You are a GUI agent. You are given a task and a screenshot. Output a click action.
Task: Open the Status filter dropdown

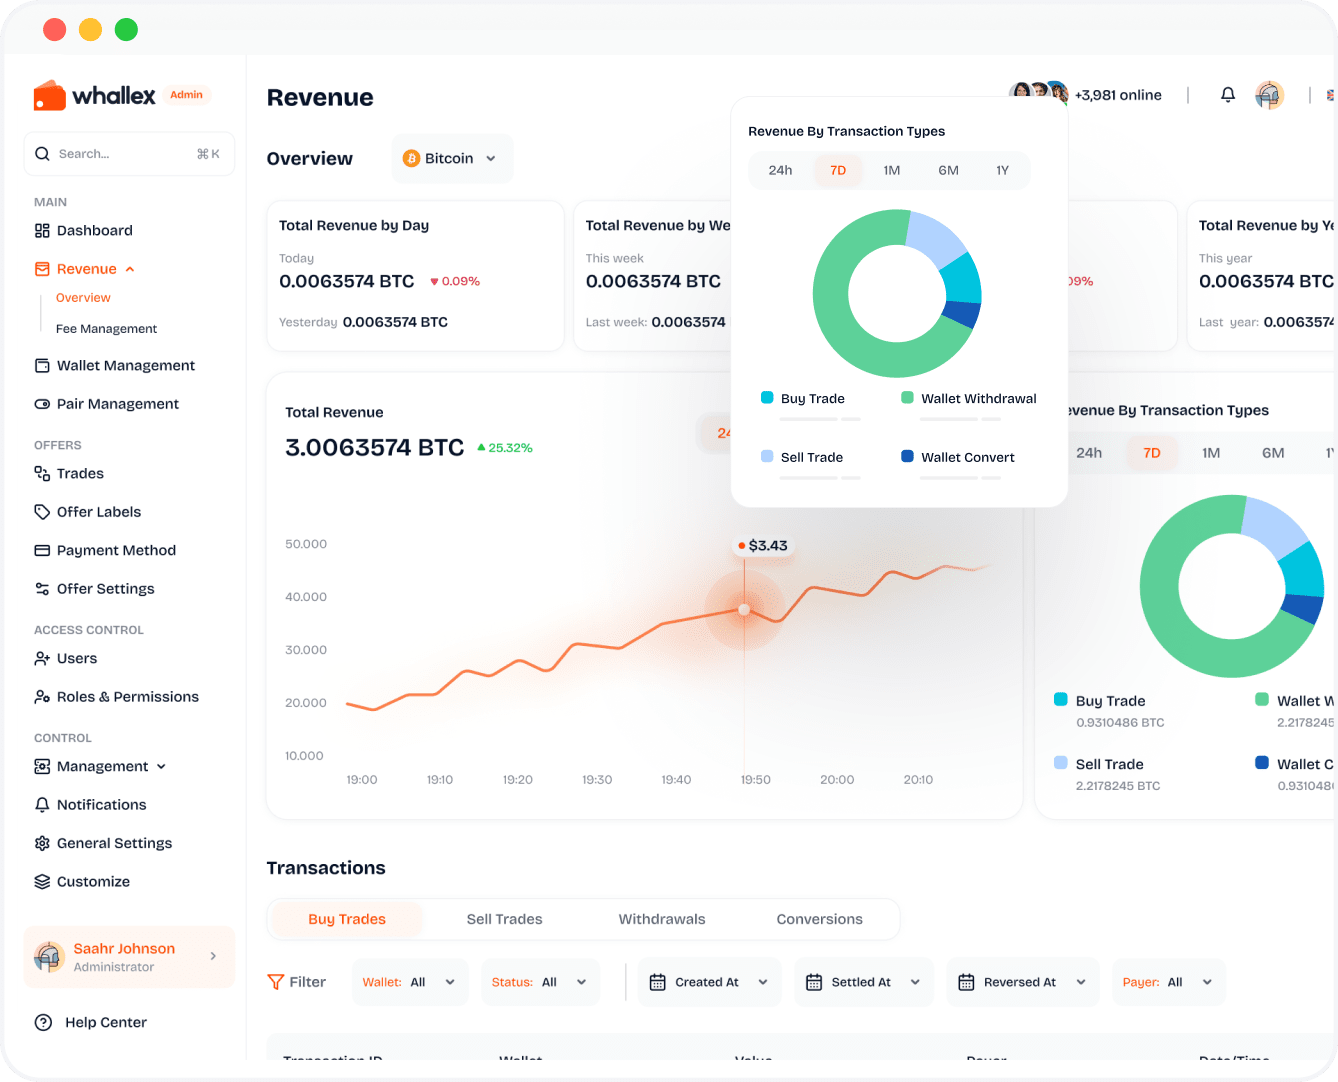coord(540,982)
